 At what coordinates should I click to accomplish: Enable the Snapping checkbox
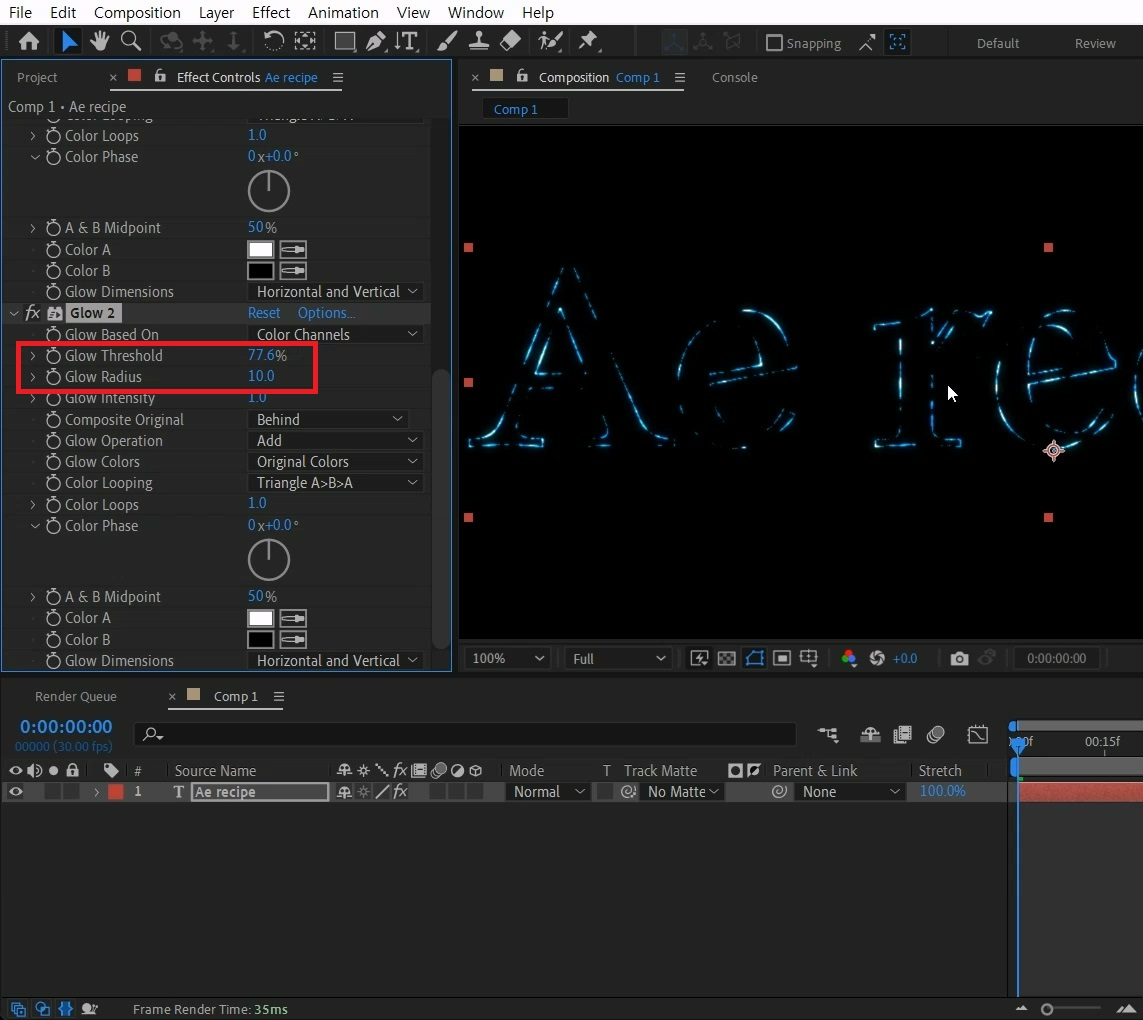[774, 43]
